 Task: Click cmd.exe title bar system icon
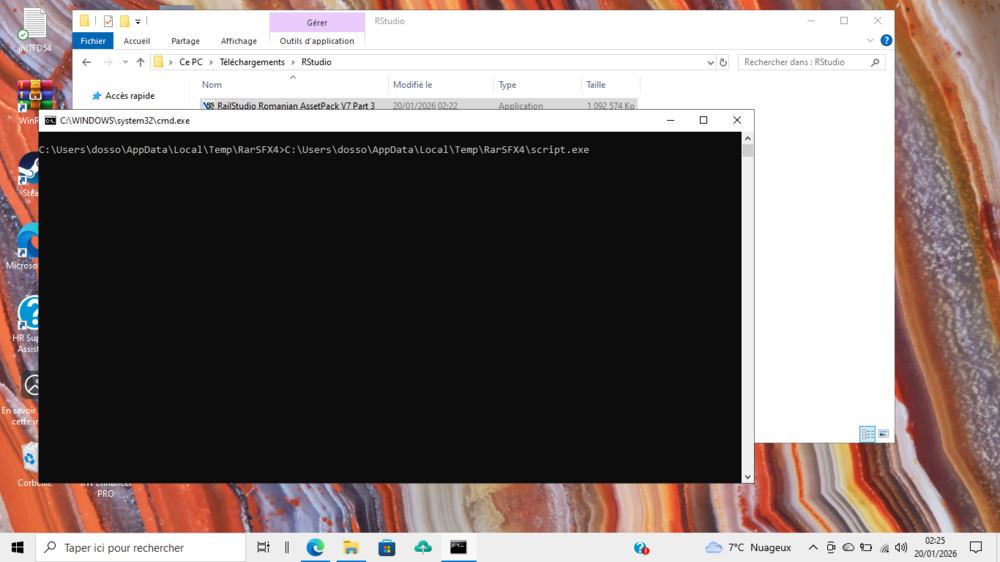(x=50, y=121)
